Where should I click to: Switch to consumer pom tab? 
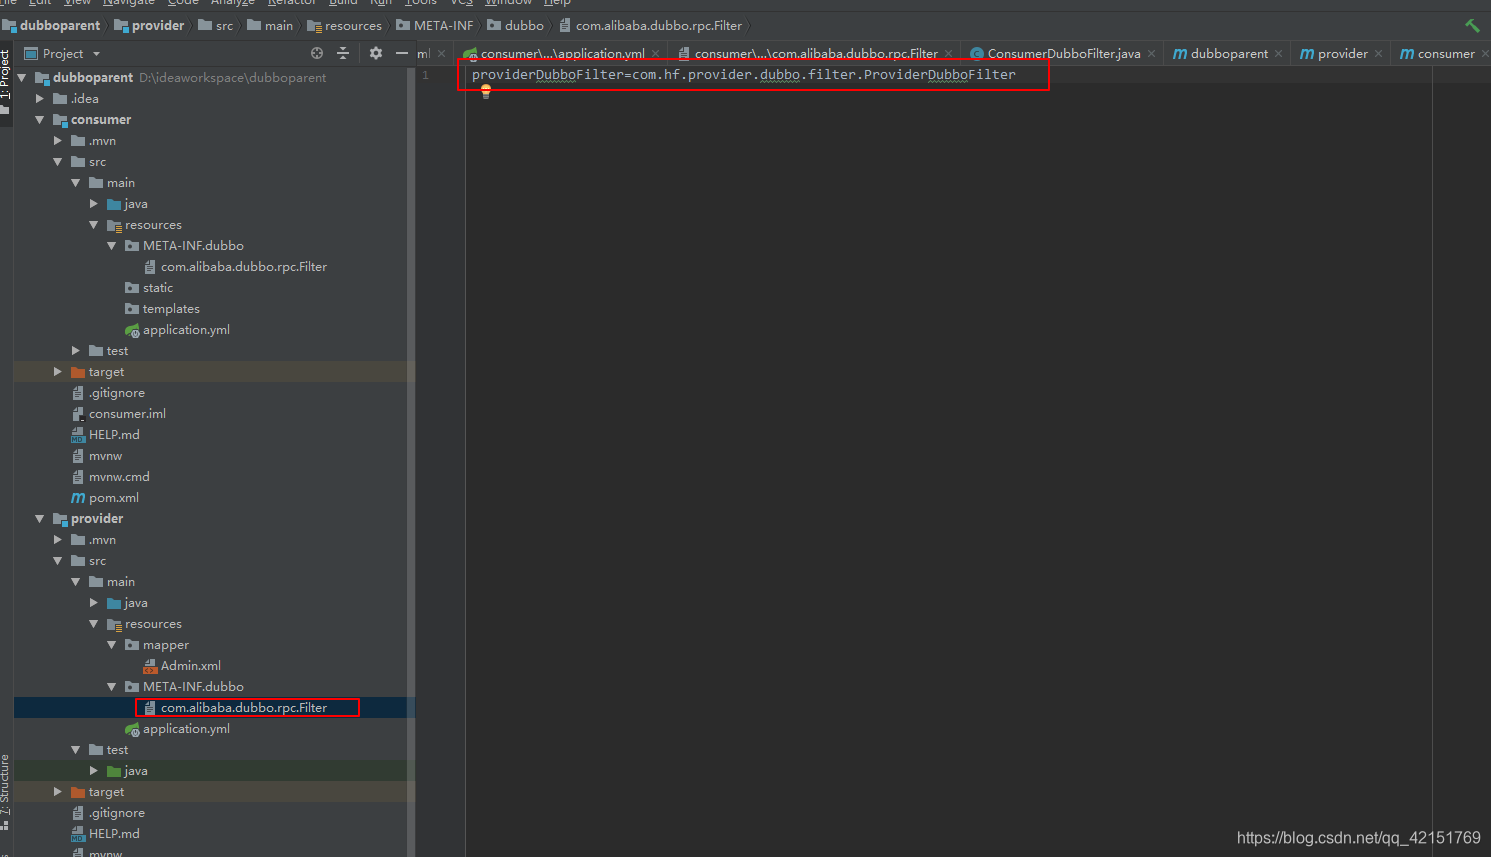pyautogui.click(x=1437, y=53)
